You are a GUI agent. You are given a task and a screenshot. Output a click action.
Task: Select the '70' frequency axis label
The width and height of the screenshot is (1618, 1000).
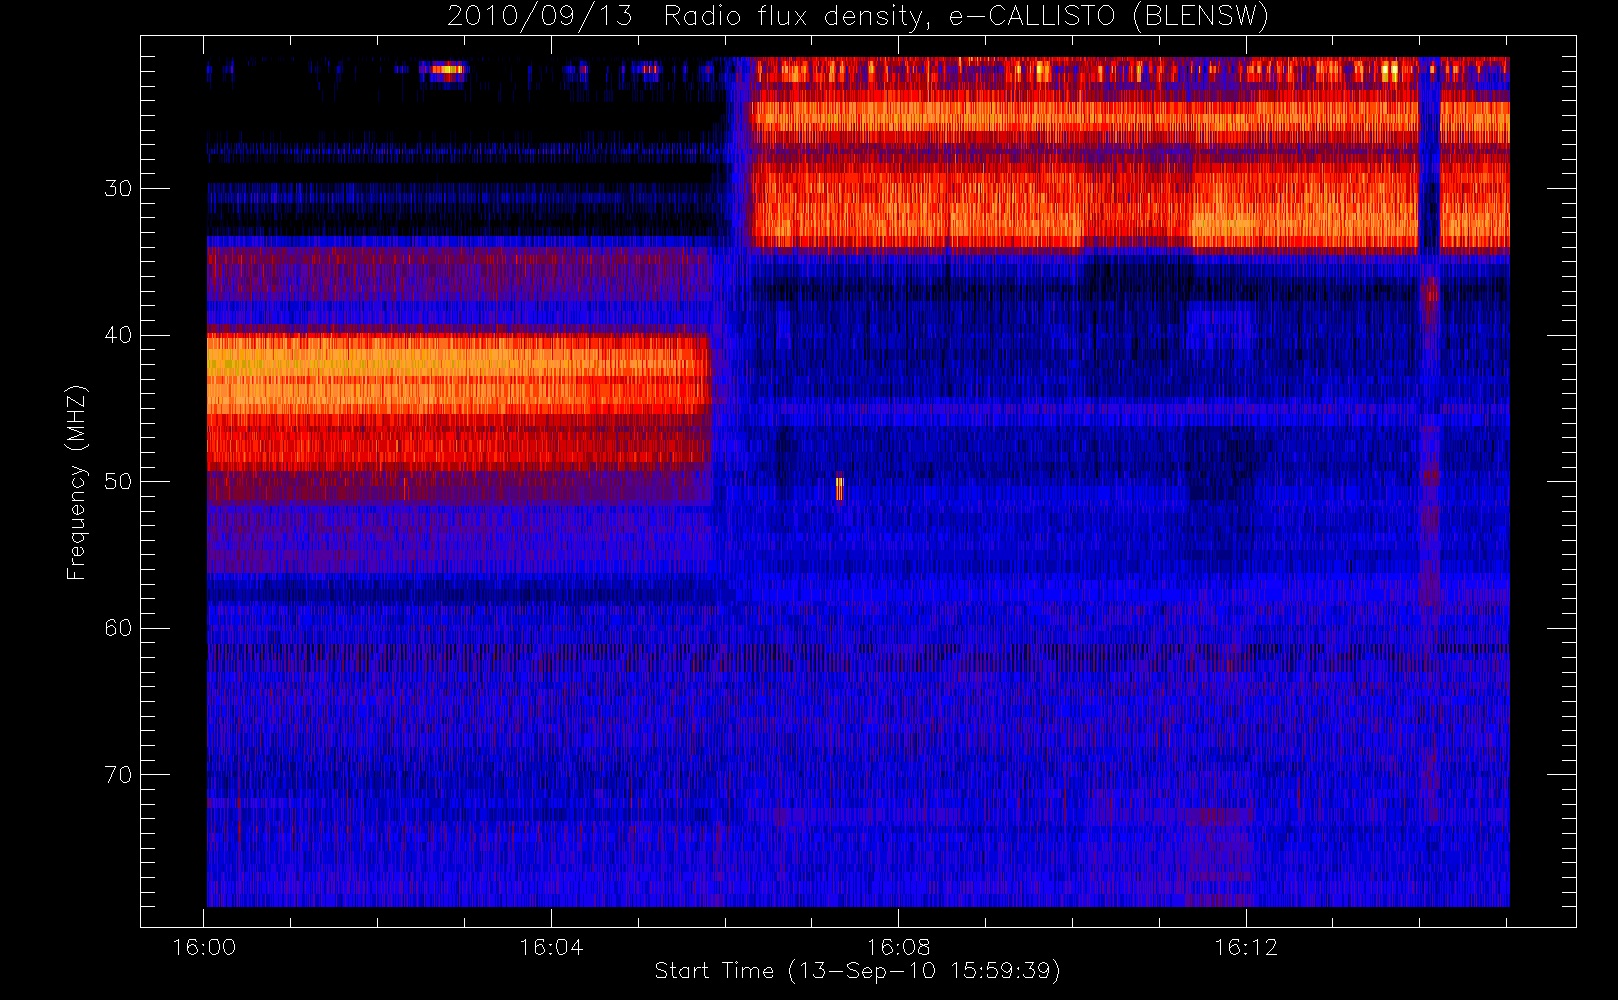[118, 775]
